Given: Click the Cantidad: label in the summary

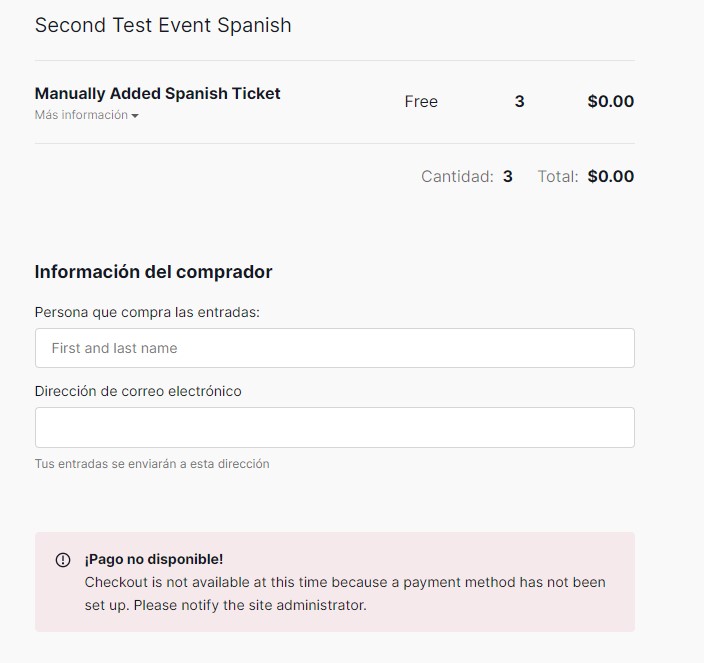Looking at the screenshot, I should (x=458, y=176).
